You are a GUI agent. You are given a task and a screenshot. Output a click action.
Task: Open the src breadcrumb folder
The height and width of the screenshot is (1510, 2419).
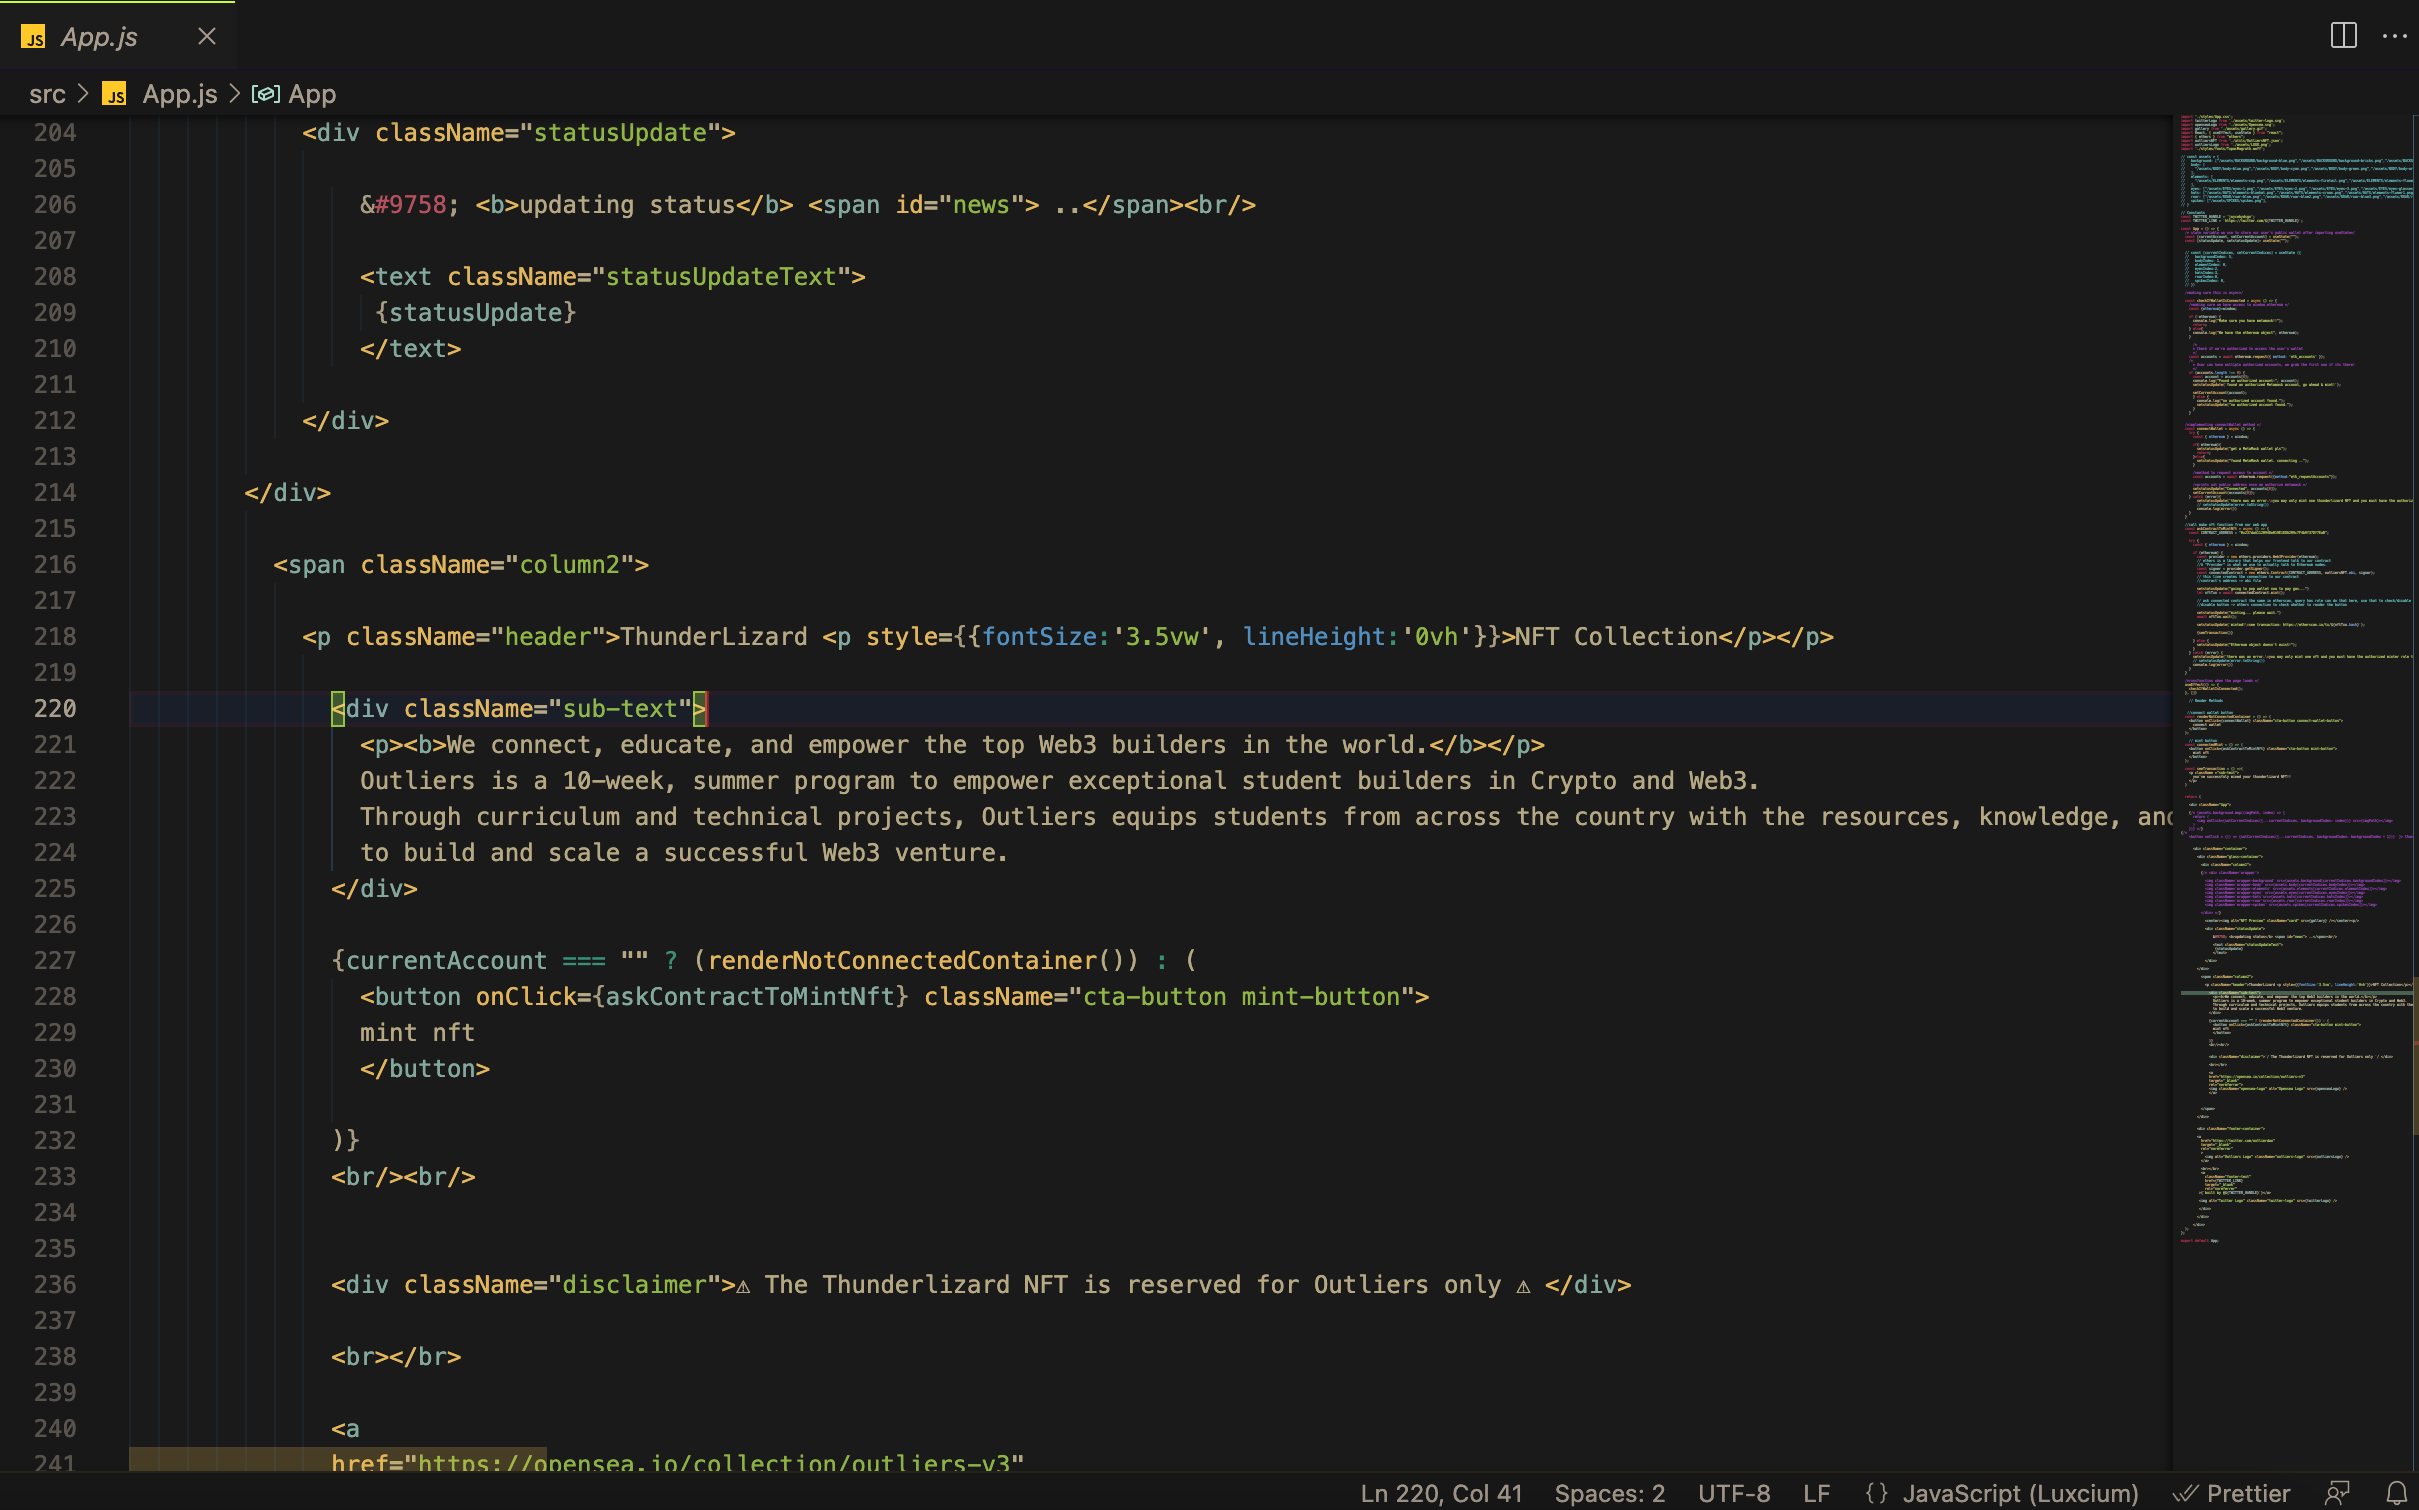(x=47, y=94)
